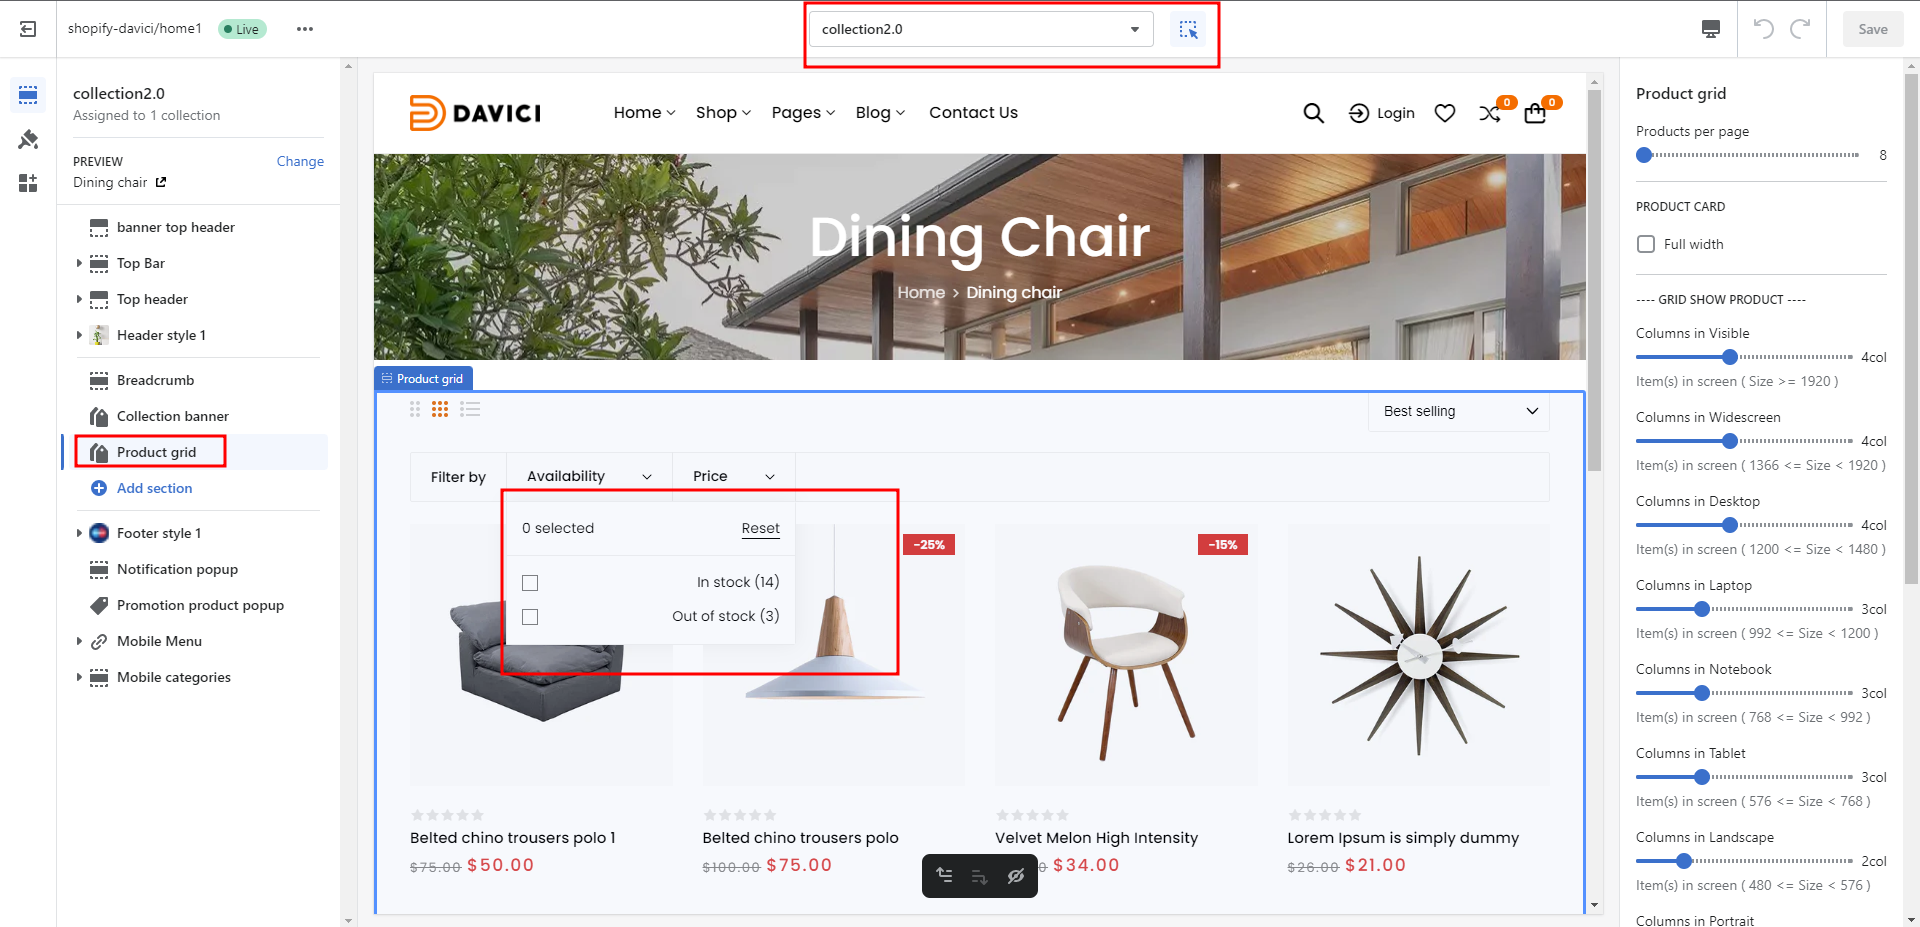Check the Full width checkbox
The height and width of the screenshot is (927, 1920).
(x=1646, y=244)
